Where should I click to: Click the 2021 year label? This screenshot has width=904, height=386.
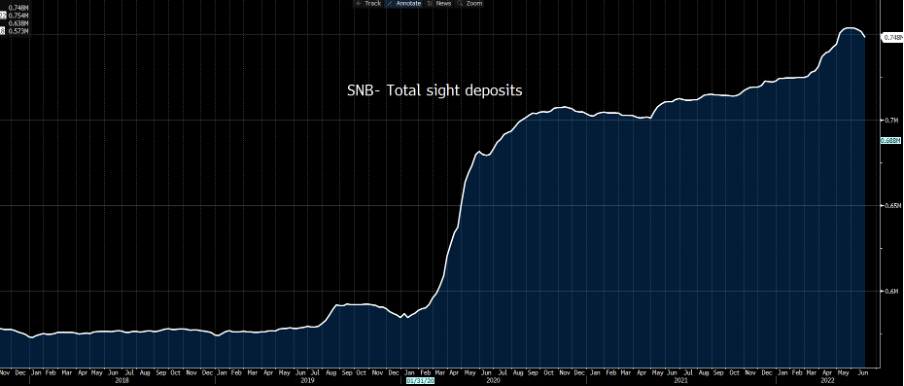680,381
